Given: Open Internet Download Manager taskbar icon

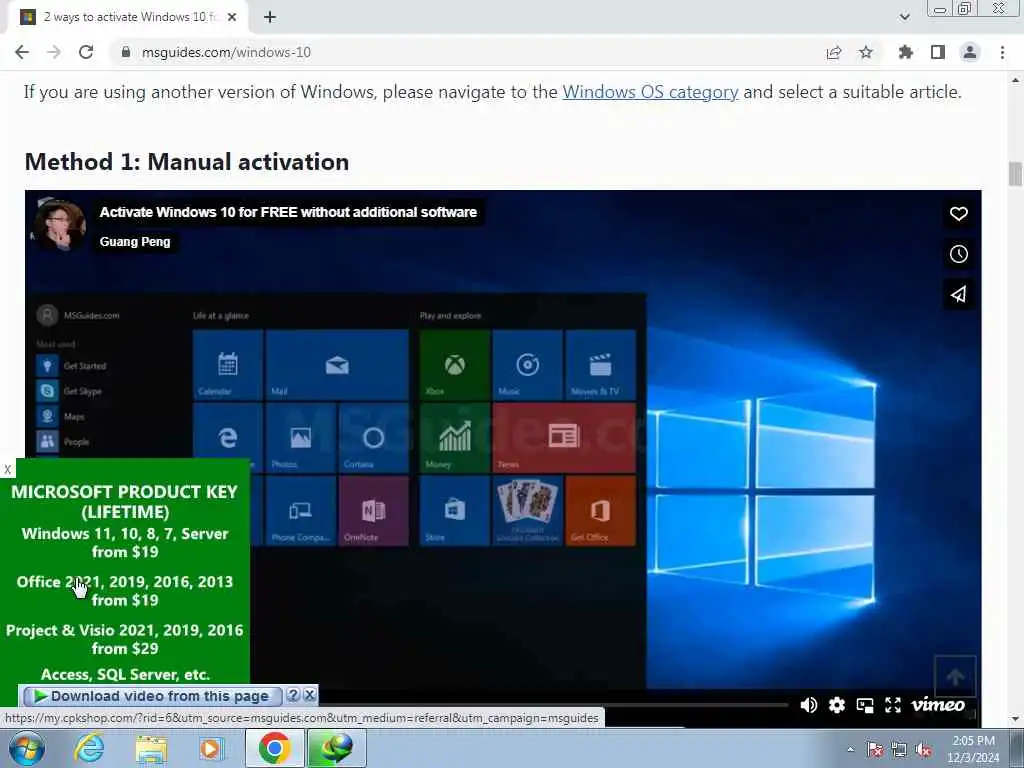Looking at the screenshot, I should pos(337,748).
